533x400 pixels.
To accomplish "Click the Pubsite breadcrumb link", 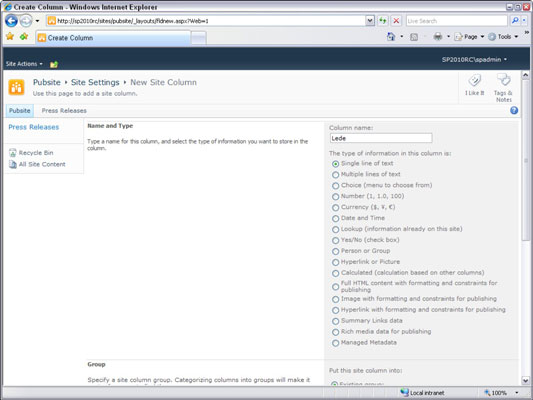I will click(x=47, y=82).
